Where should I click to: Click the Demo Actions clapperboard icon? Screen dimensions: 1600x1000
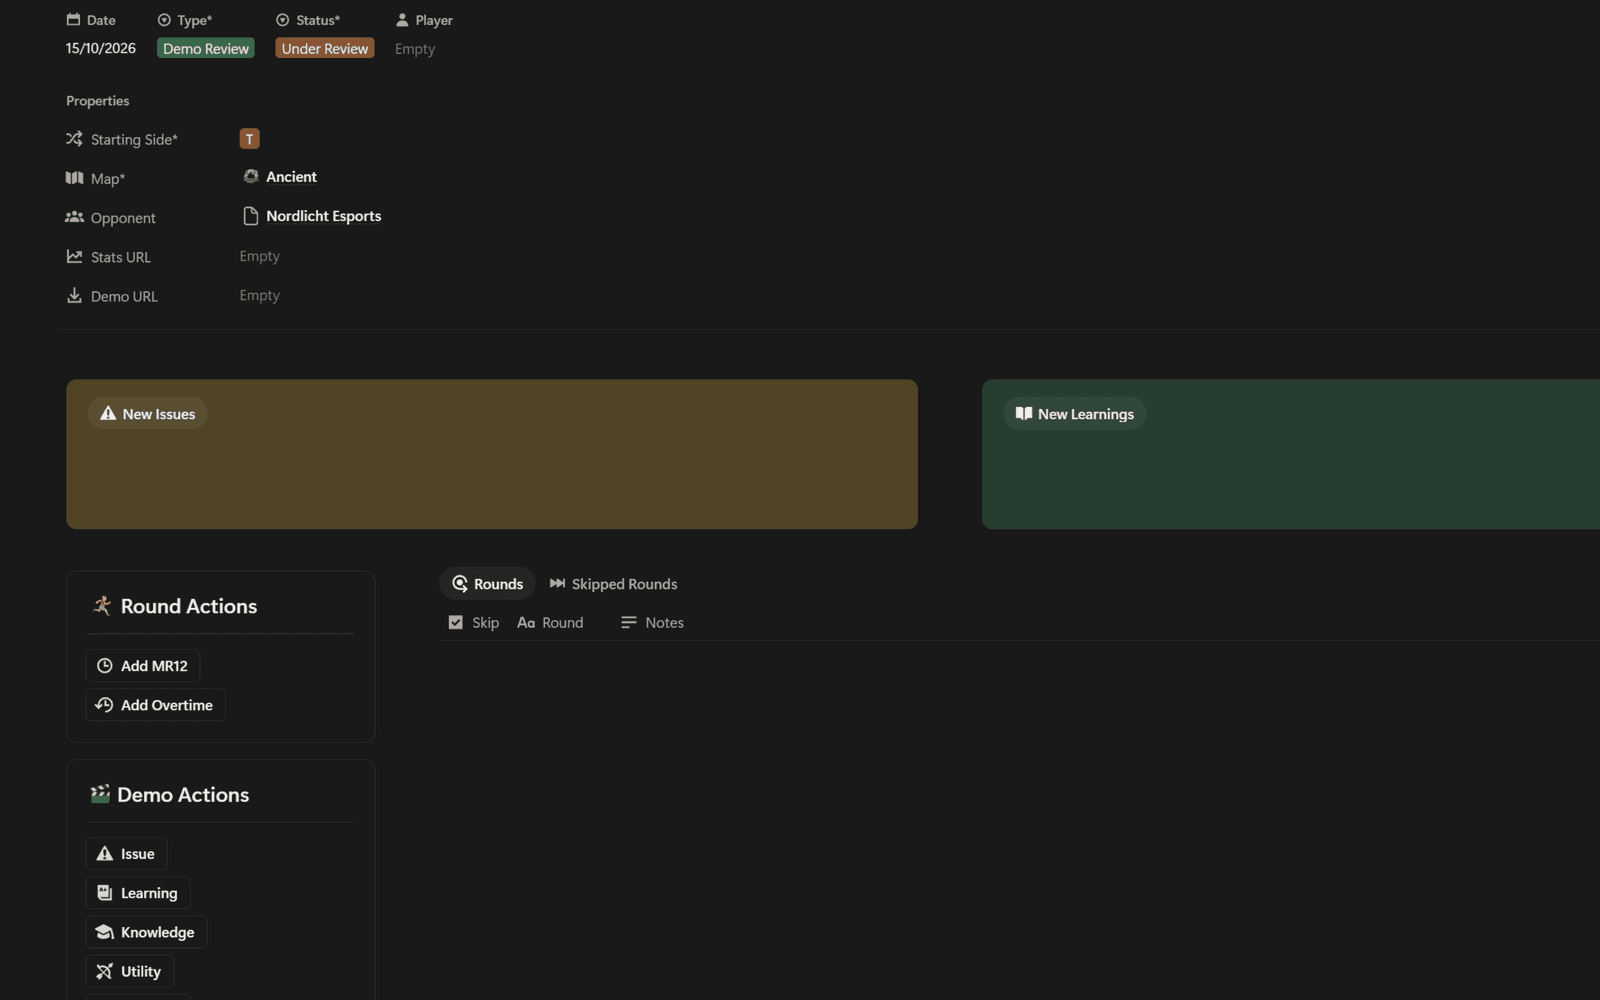click(100, 794)
